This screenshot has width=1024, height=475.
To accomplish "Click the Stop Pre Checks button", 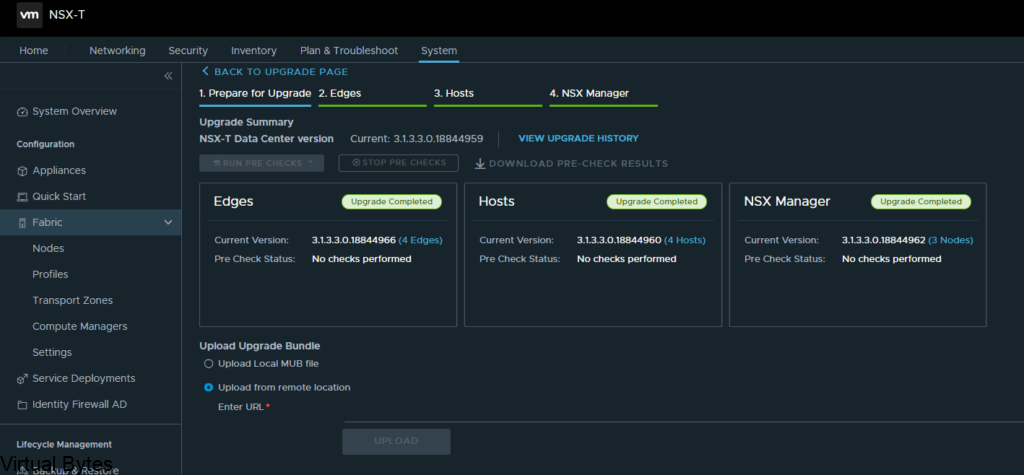I will click(x=398, y=163).
